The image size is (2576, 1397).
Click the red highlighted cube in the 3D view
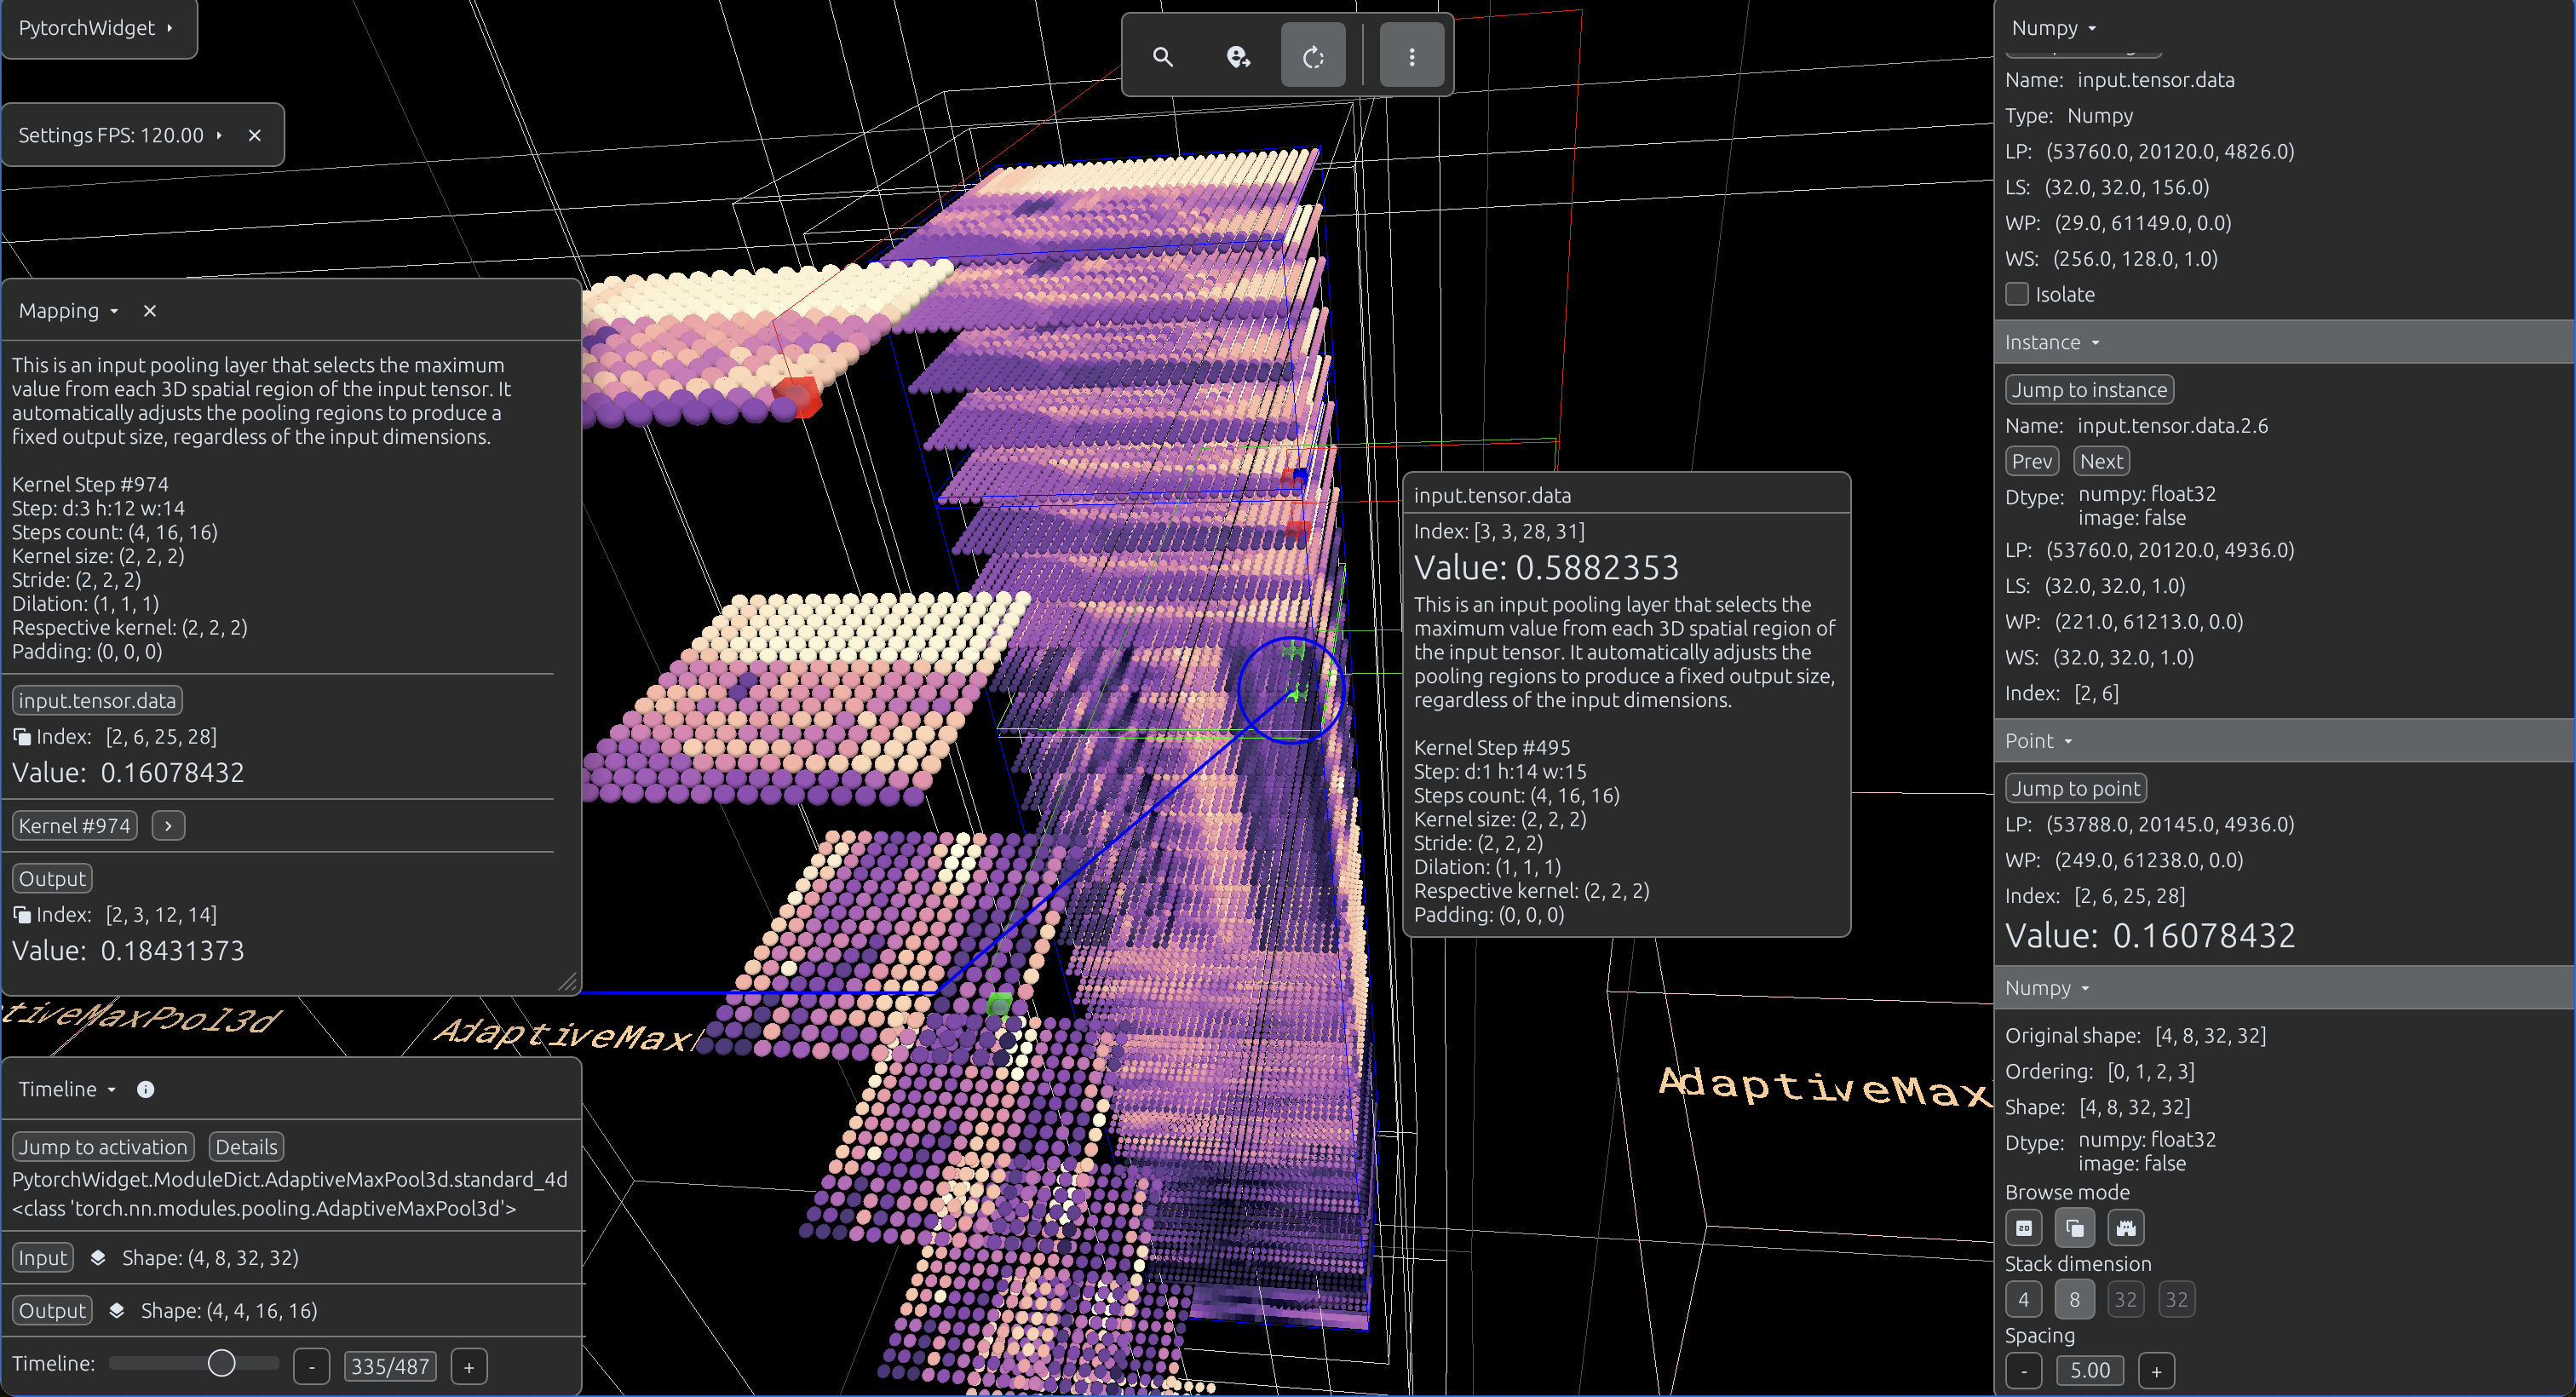pyautogui.click(x=797, y=396)
